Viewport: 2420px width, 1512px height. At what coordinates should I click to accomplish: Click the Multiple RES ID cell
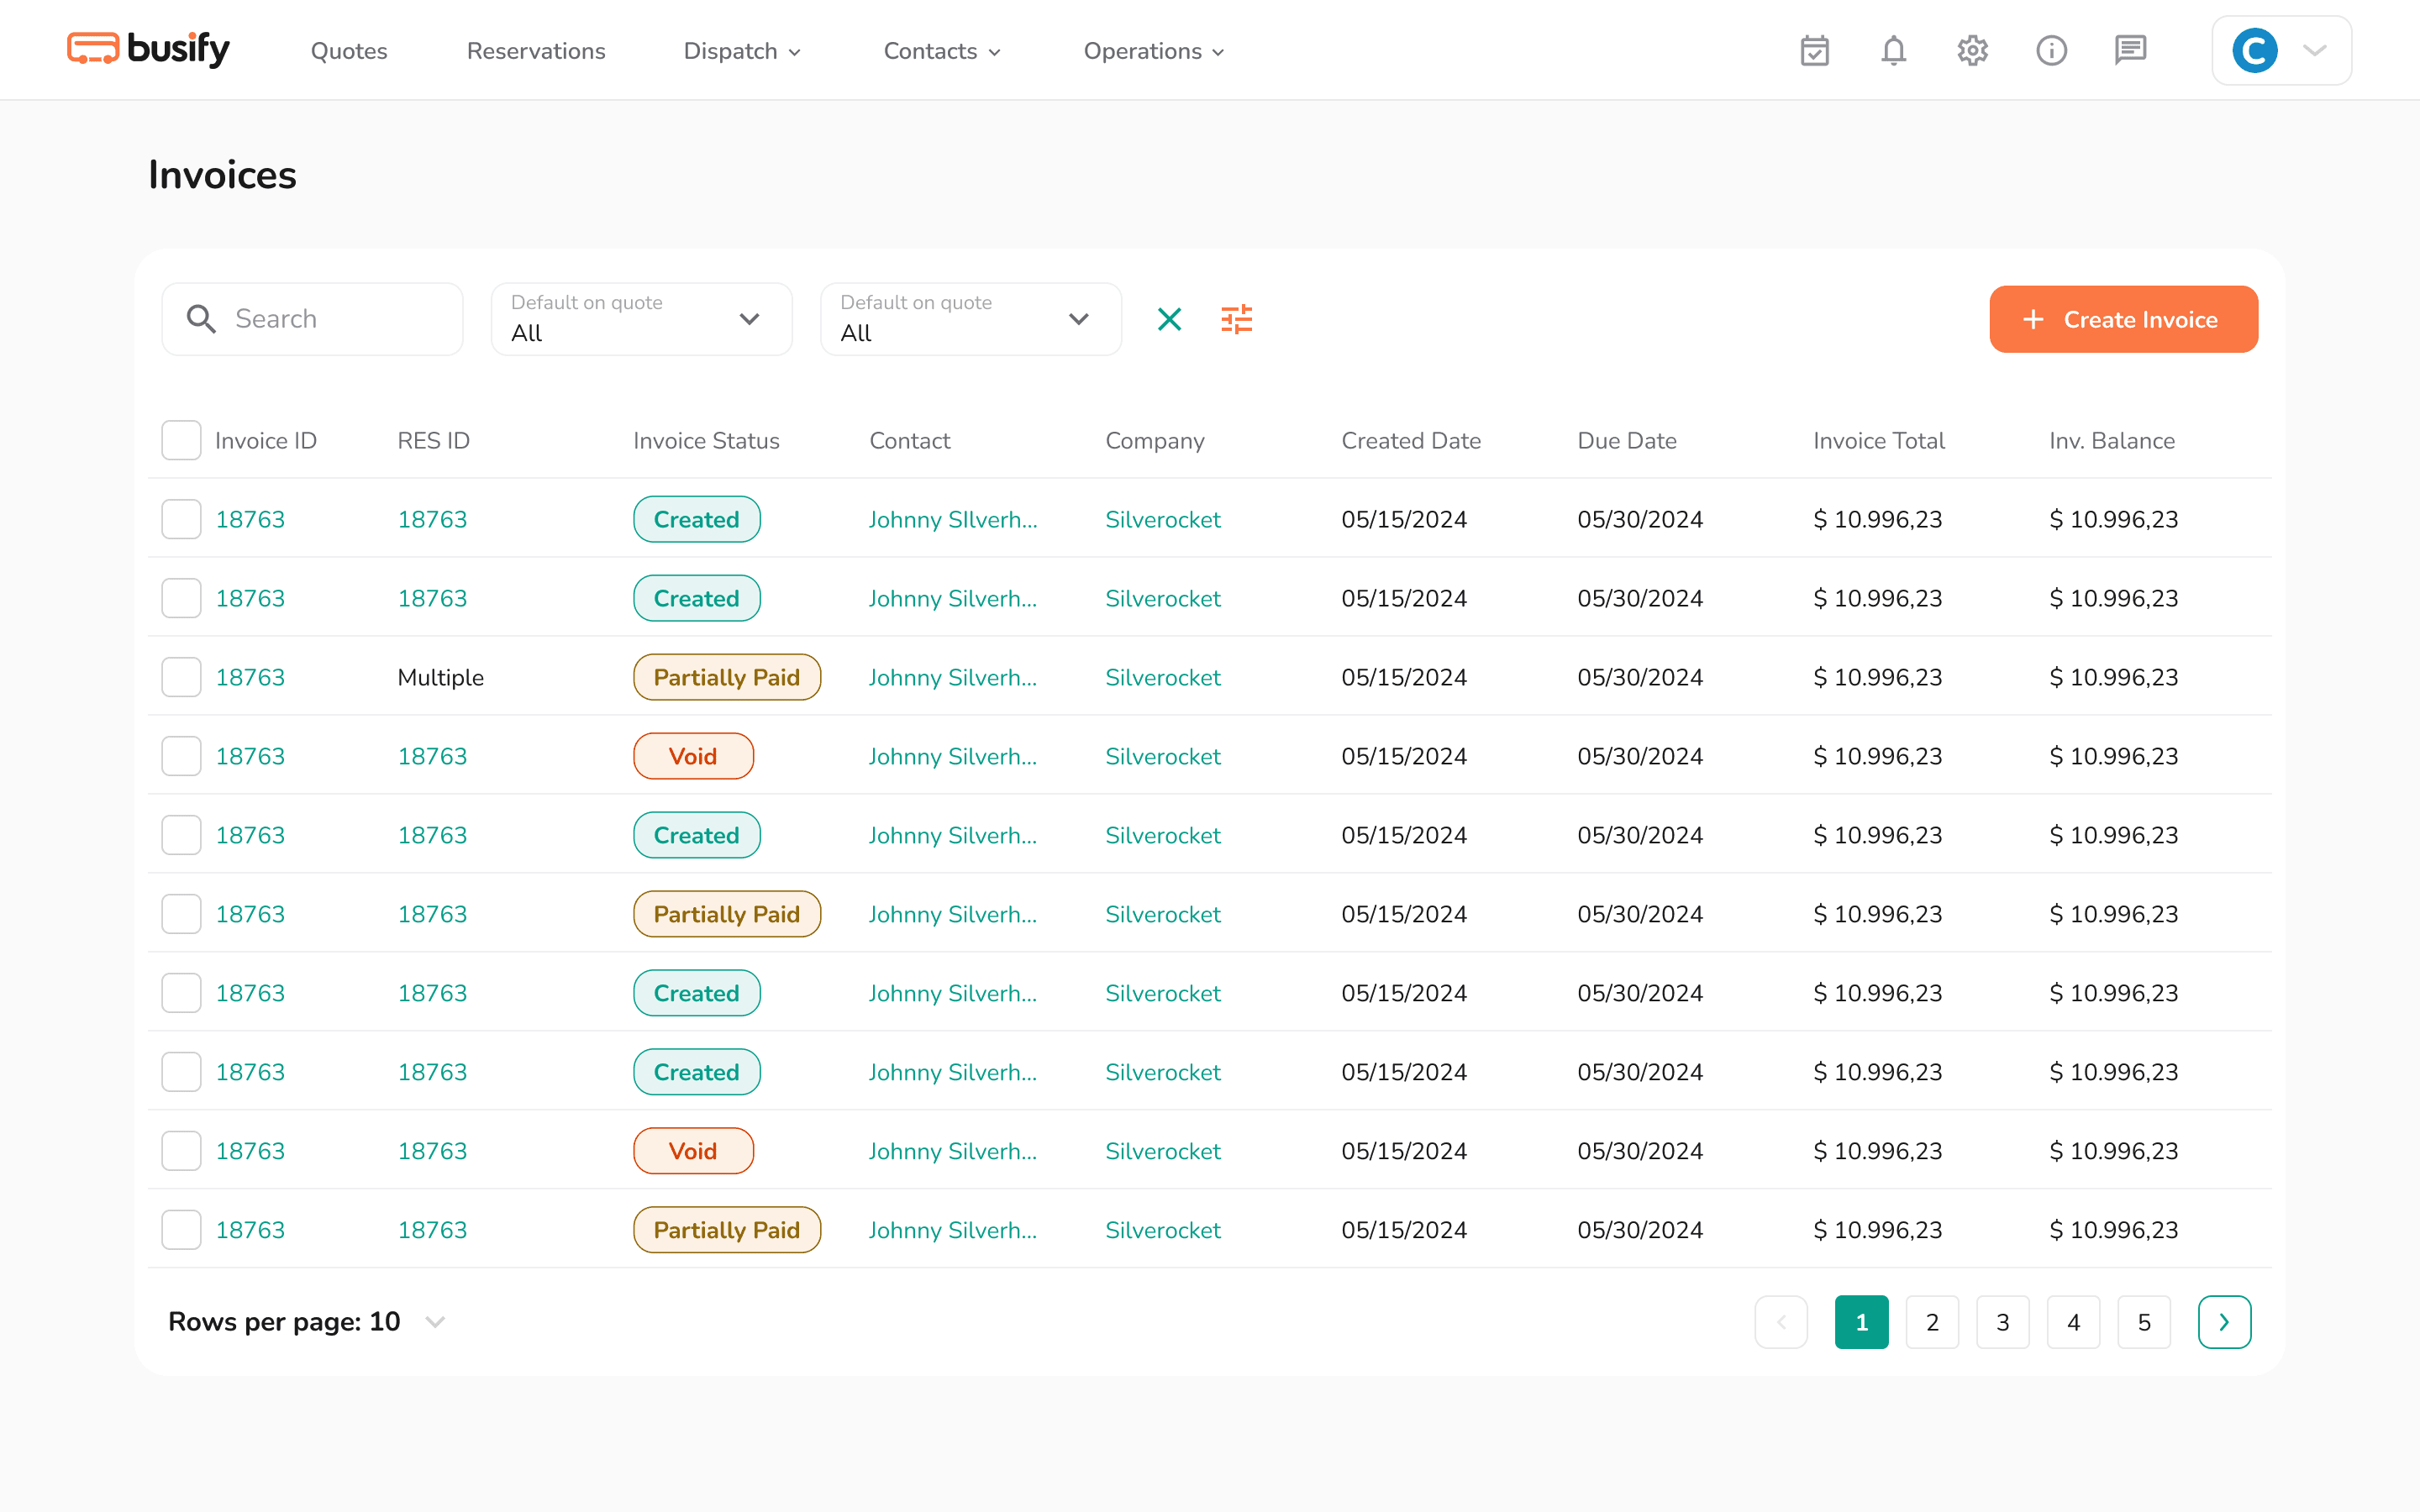click(x=440, y=677)
